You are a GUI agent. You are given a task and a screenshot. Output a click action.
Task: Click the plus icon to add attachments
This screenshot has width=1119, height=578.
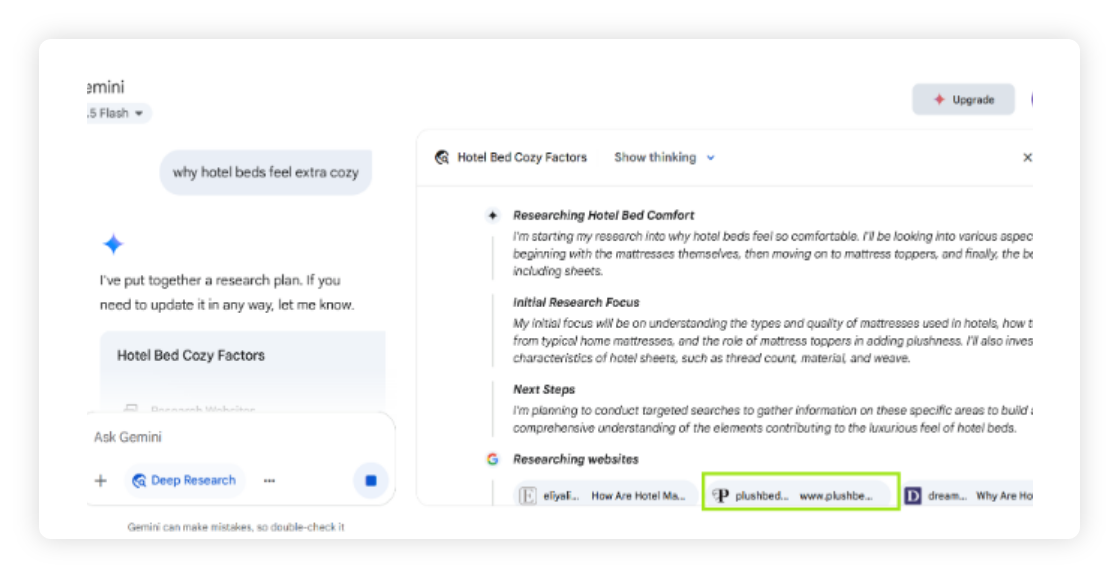[x=100, y=481]
